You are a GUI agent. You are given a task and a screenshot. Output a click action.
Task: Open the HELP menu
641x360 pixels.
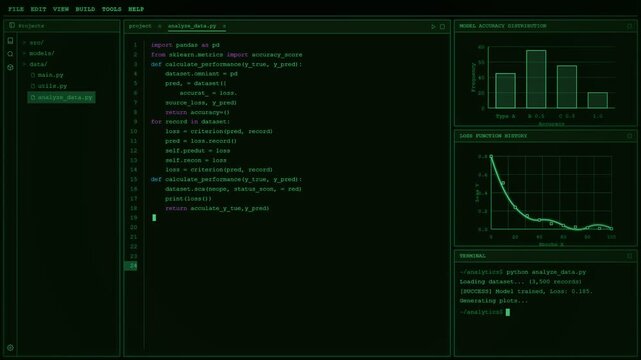(136, 9)
